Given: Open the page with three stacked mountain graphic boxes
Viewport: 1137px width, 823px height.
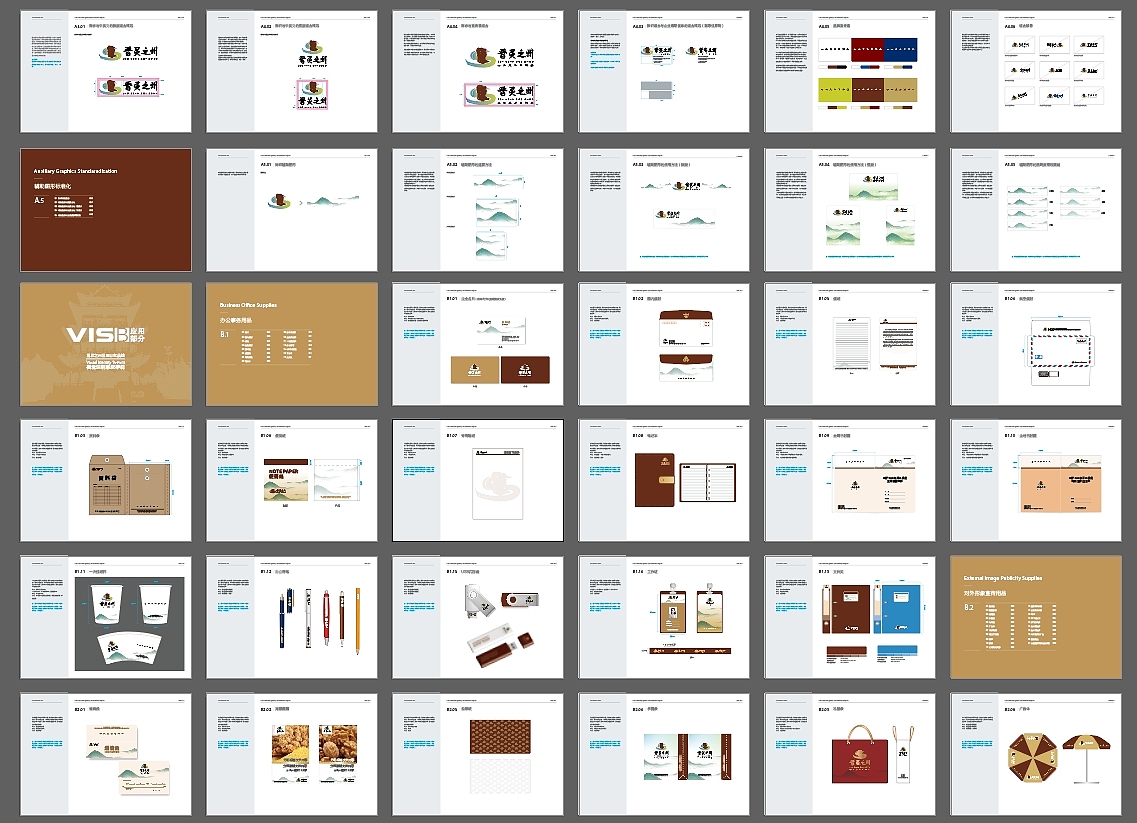Looking at the screenshot, I should coord(478,210).
